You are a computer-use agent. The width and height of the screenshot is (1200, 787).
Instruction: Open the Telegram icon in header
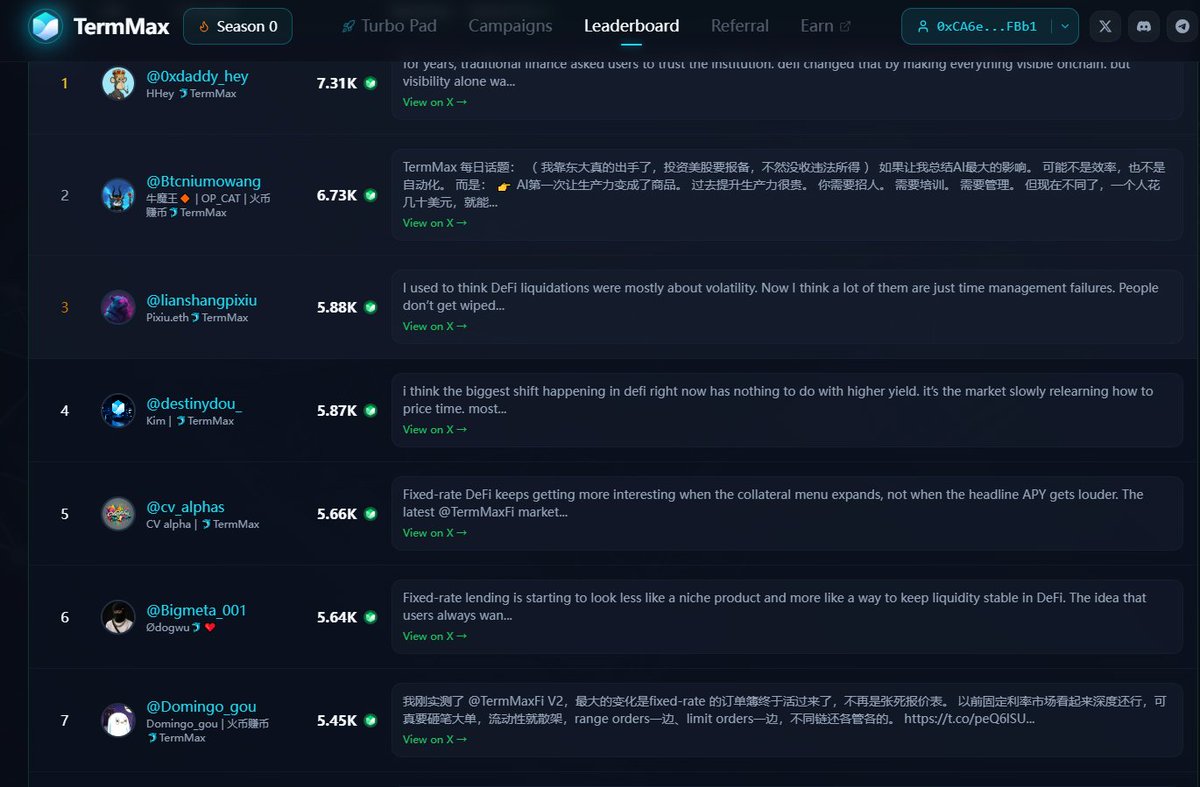[1183, 27]
